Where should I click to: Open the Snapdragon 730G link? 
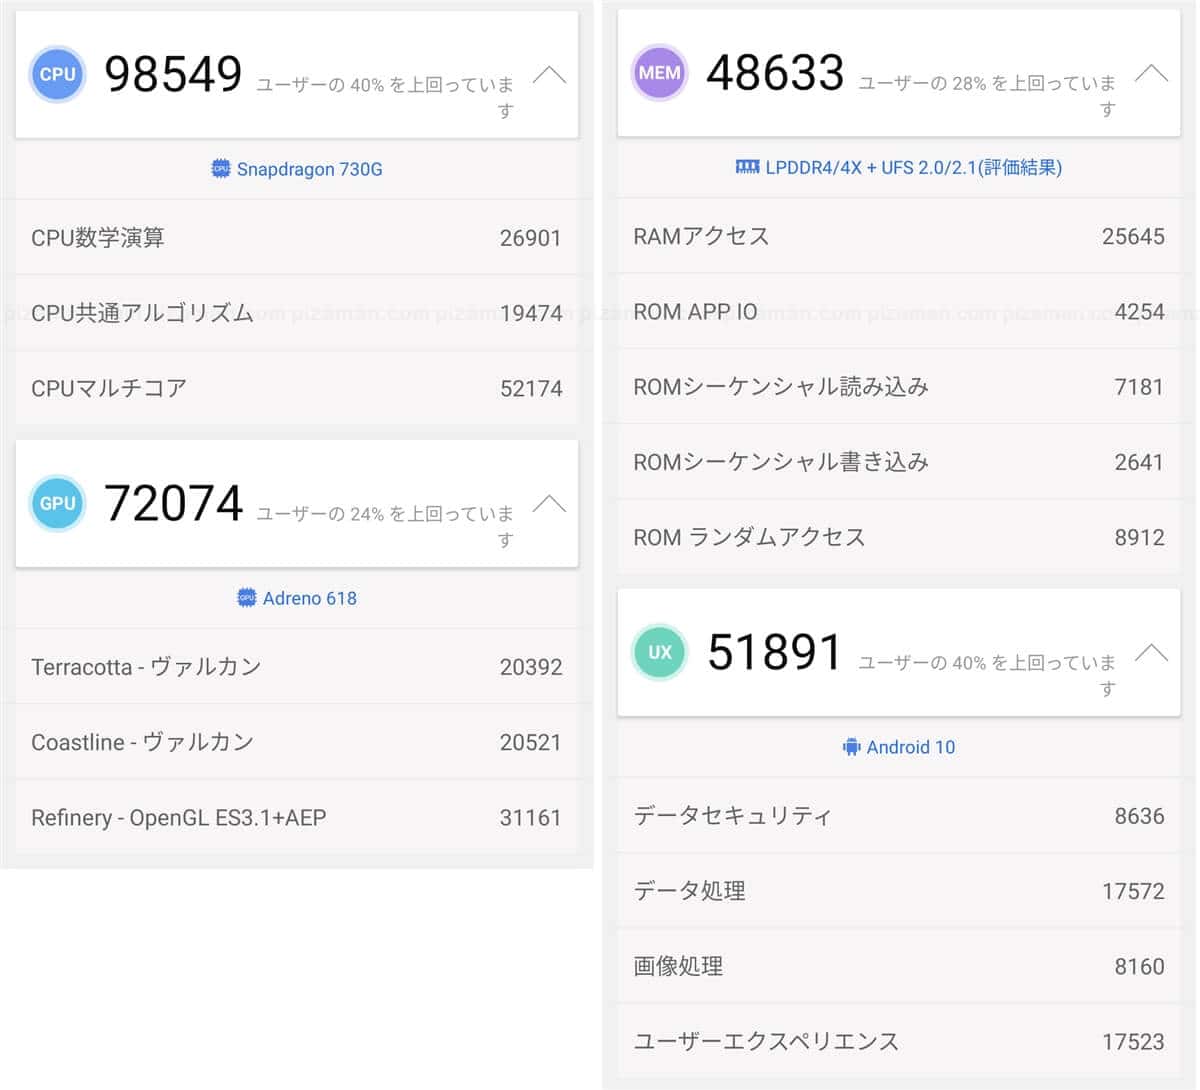(309, 169)
